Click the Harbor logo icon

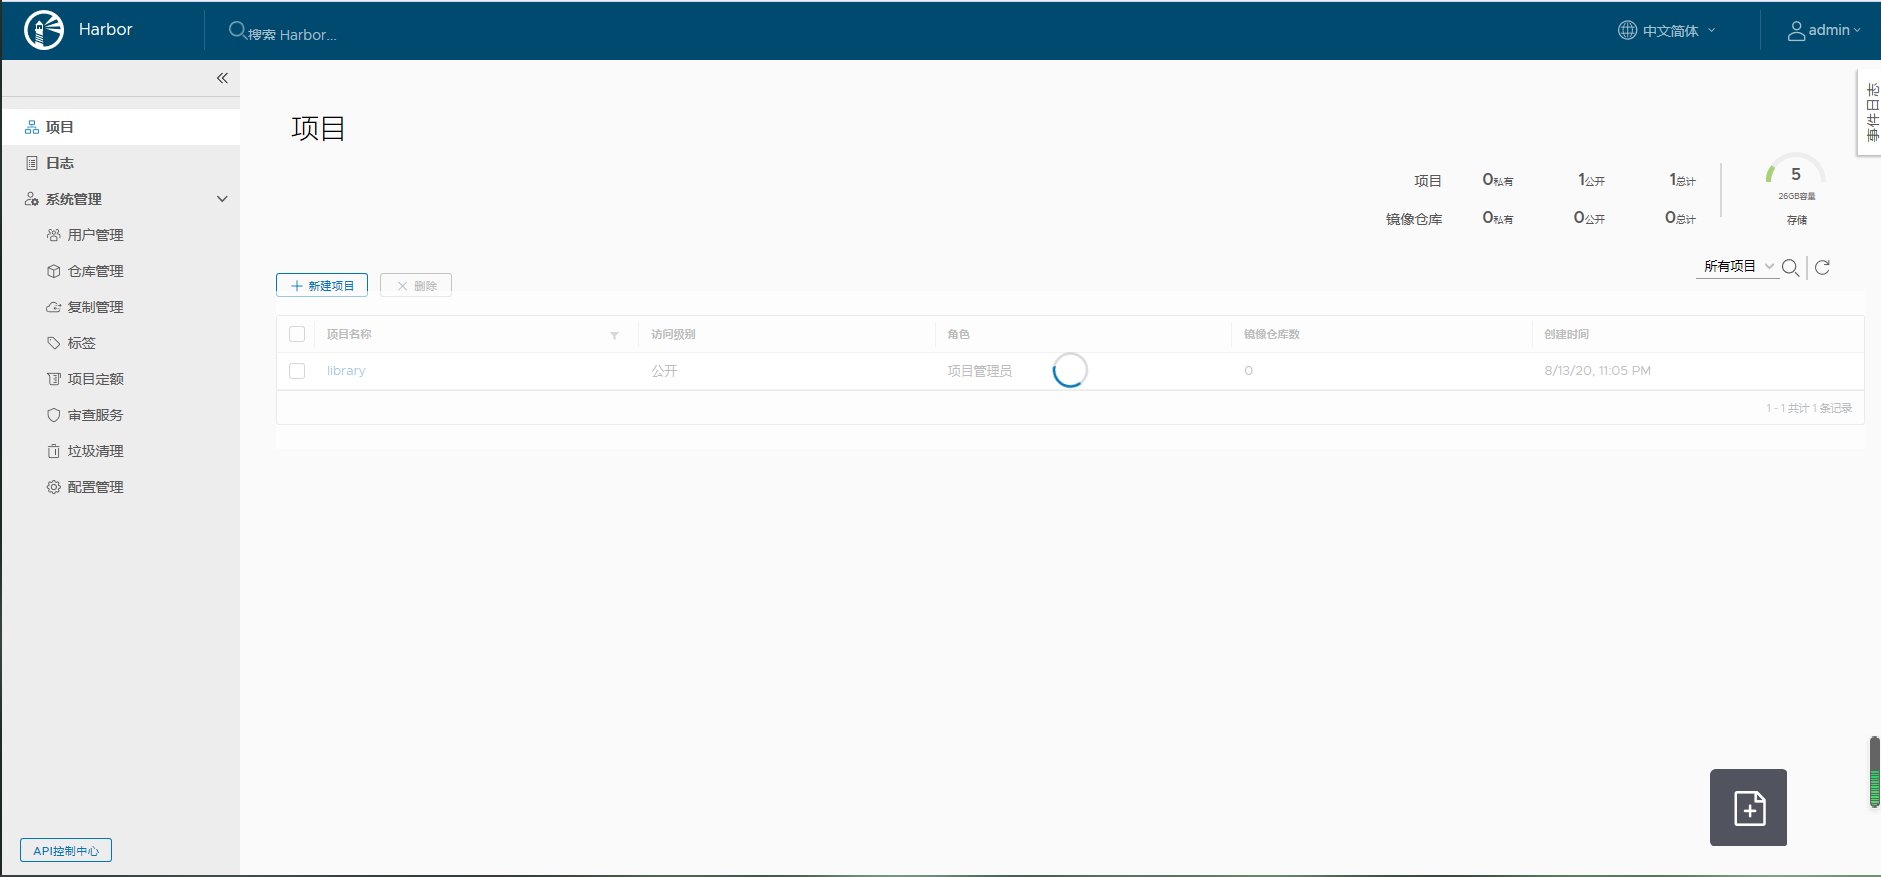click(44, 30)
